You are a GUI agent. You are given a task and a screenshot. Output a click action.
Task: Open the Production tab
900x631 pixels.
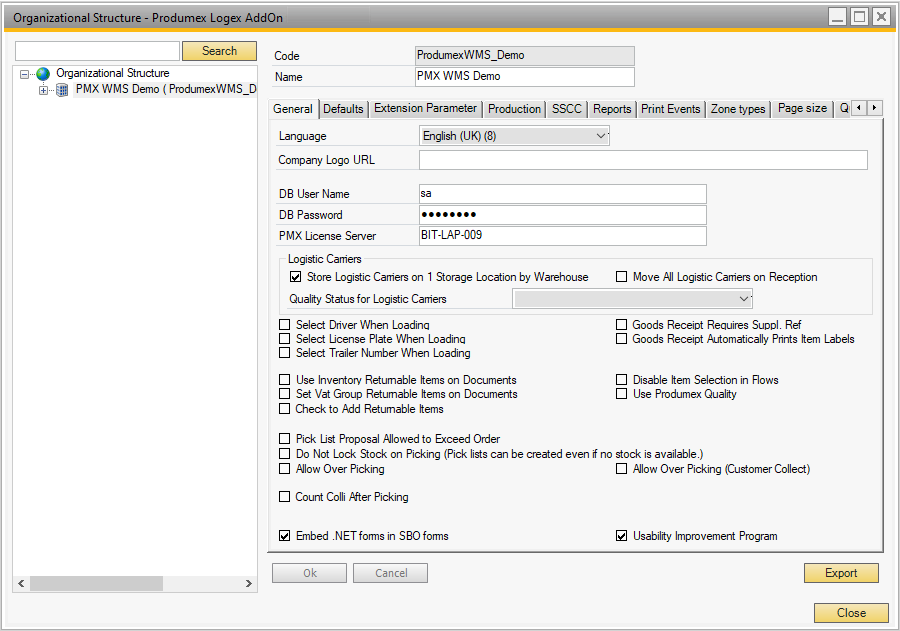pos(514,108)
